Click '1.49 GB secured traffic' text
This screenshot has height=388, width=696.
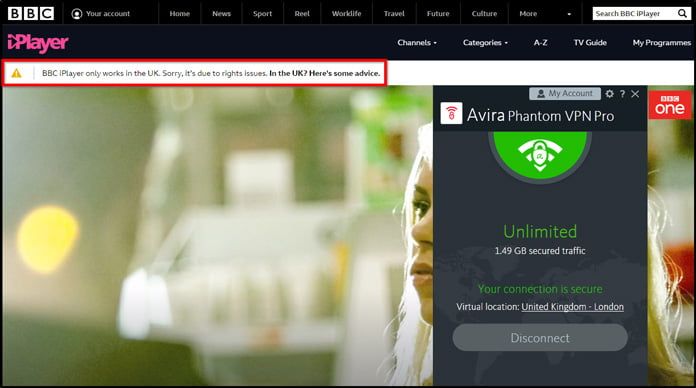point(540,251)
